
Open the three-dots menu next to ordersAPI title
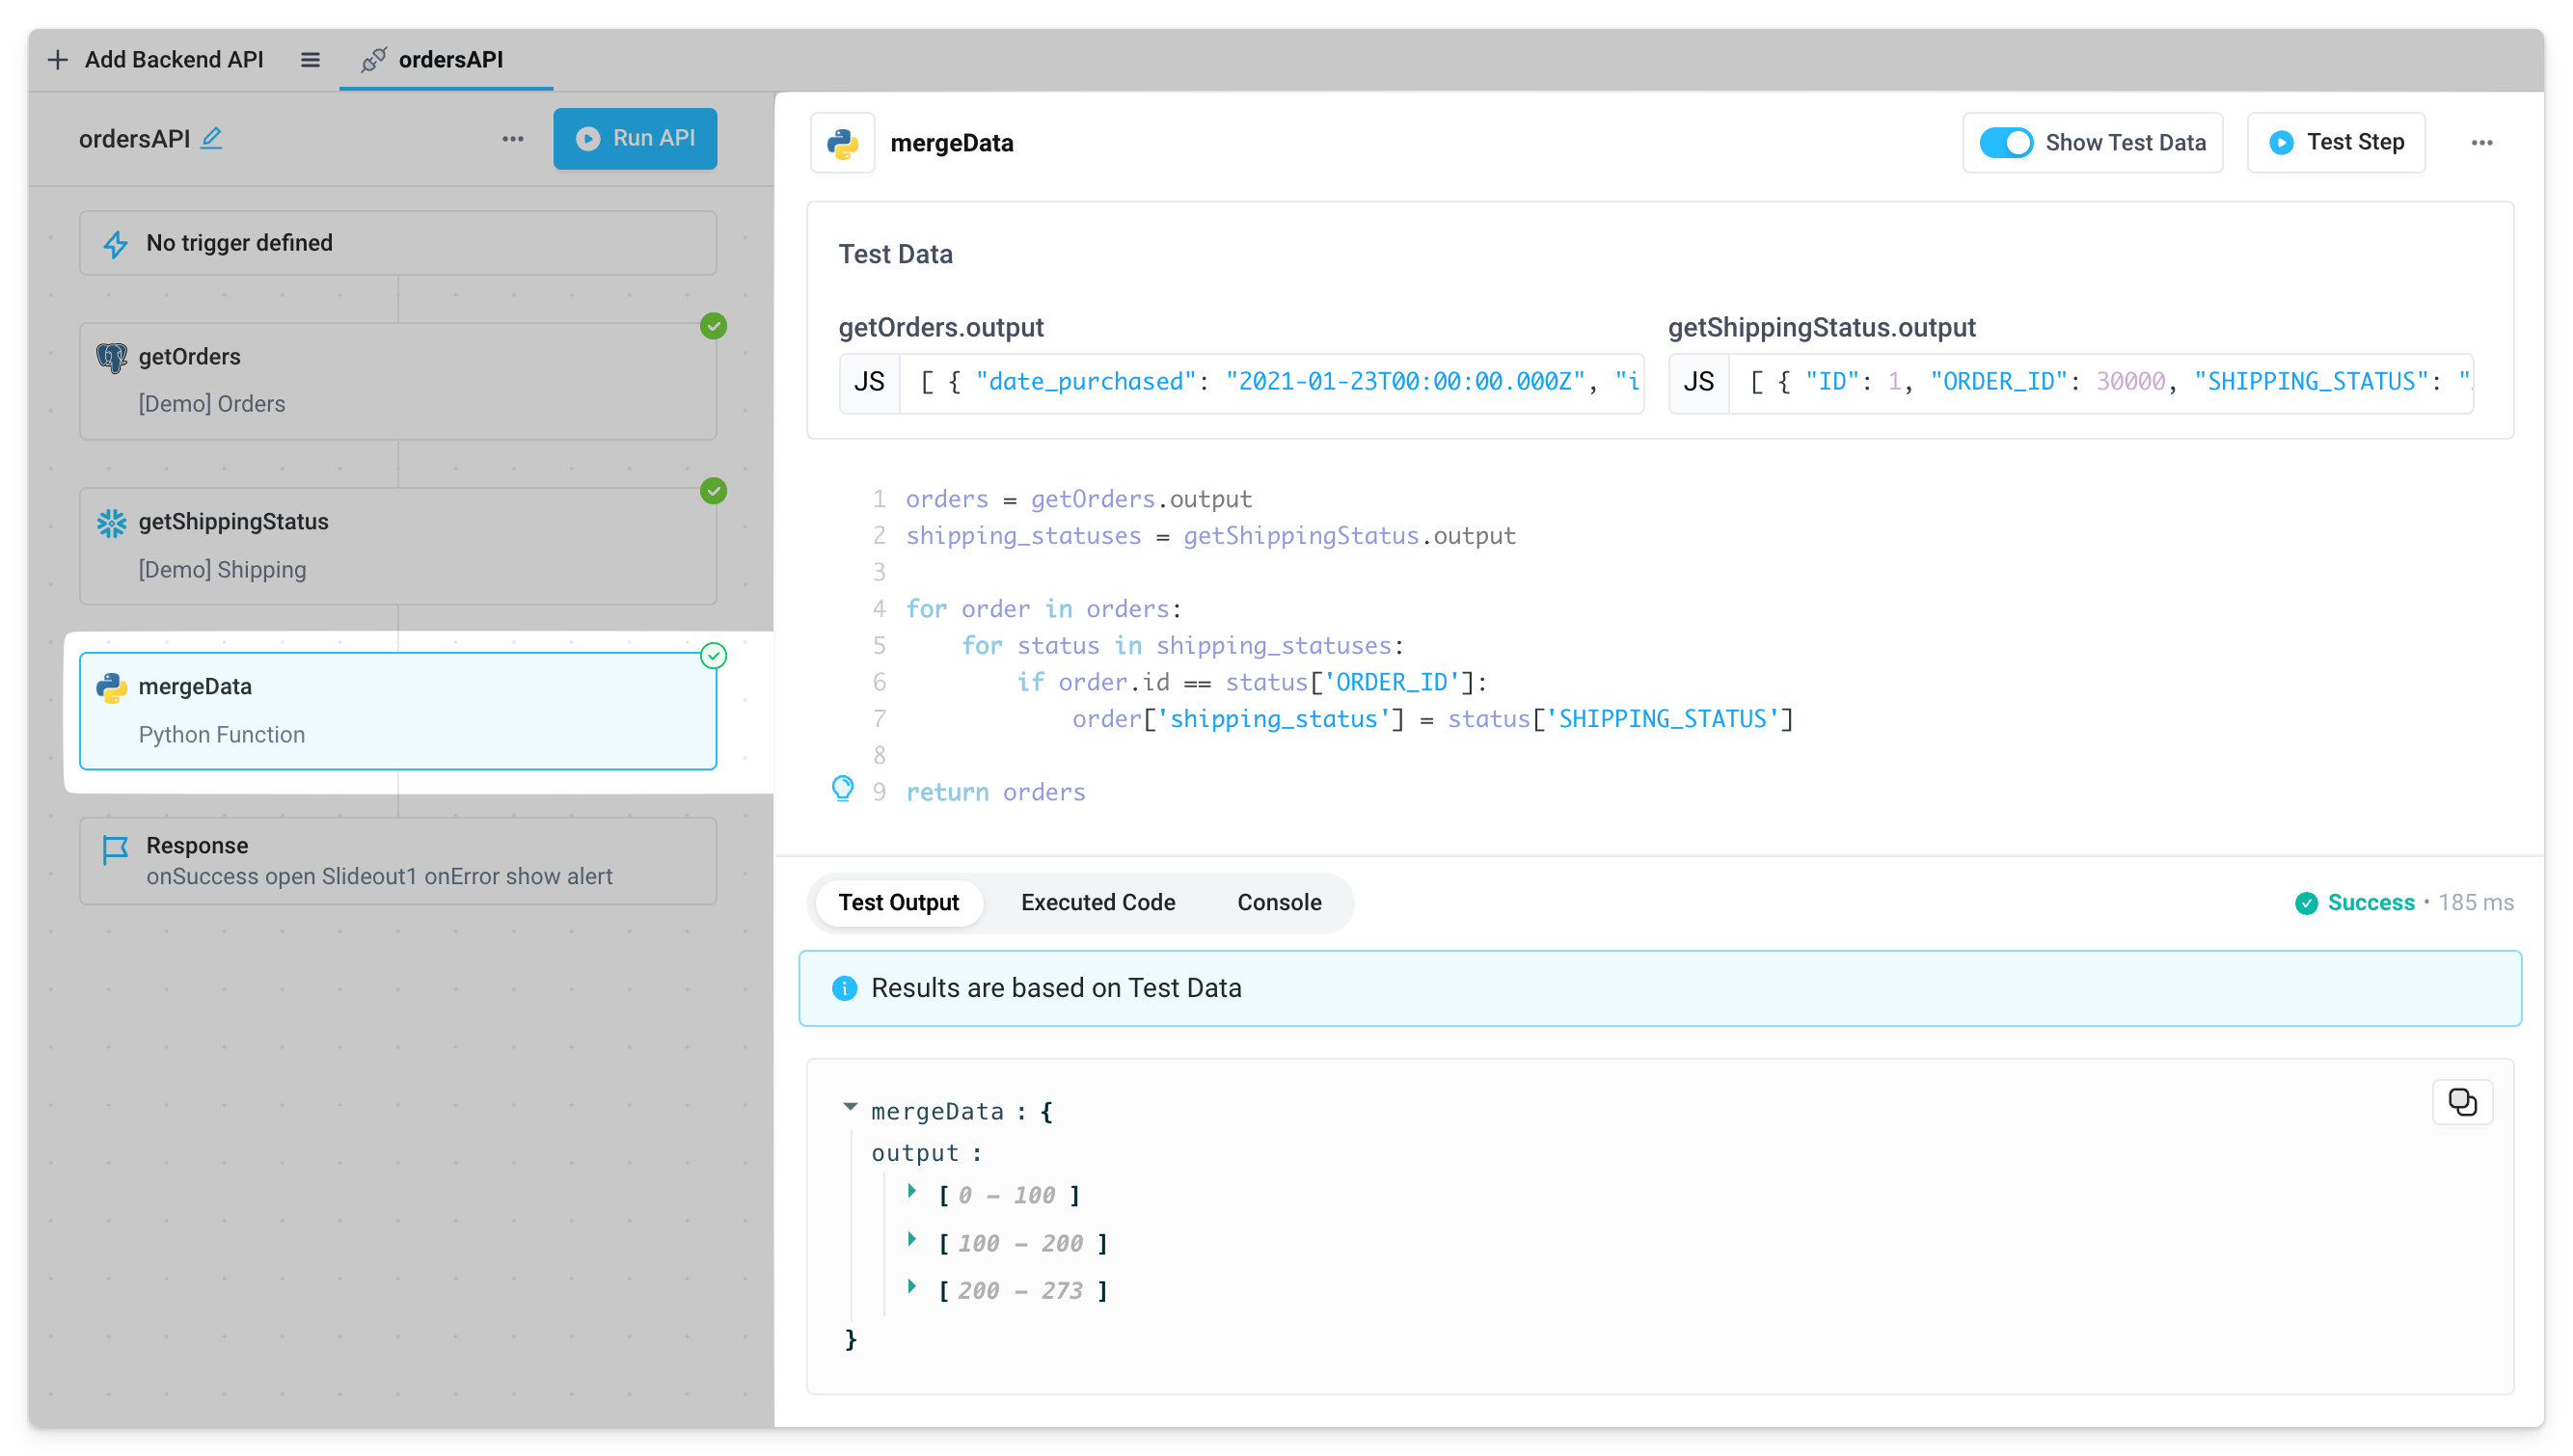pos(513,139)
